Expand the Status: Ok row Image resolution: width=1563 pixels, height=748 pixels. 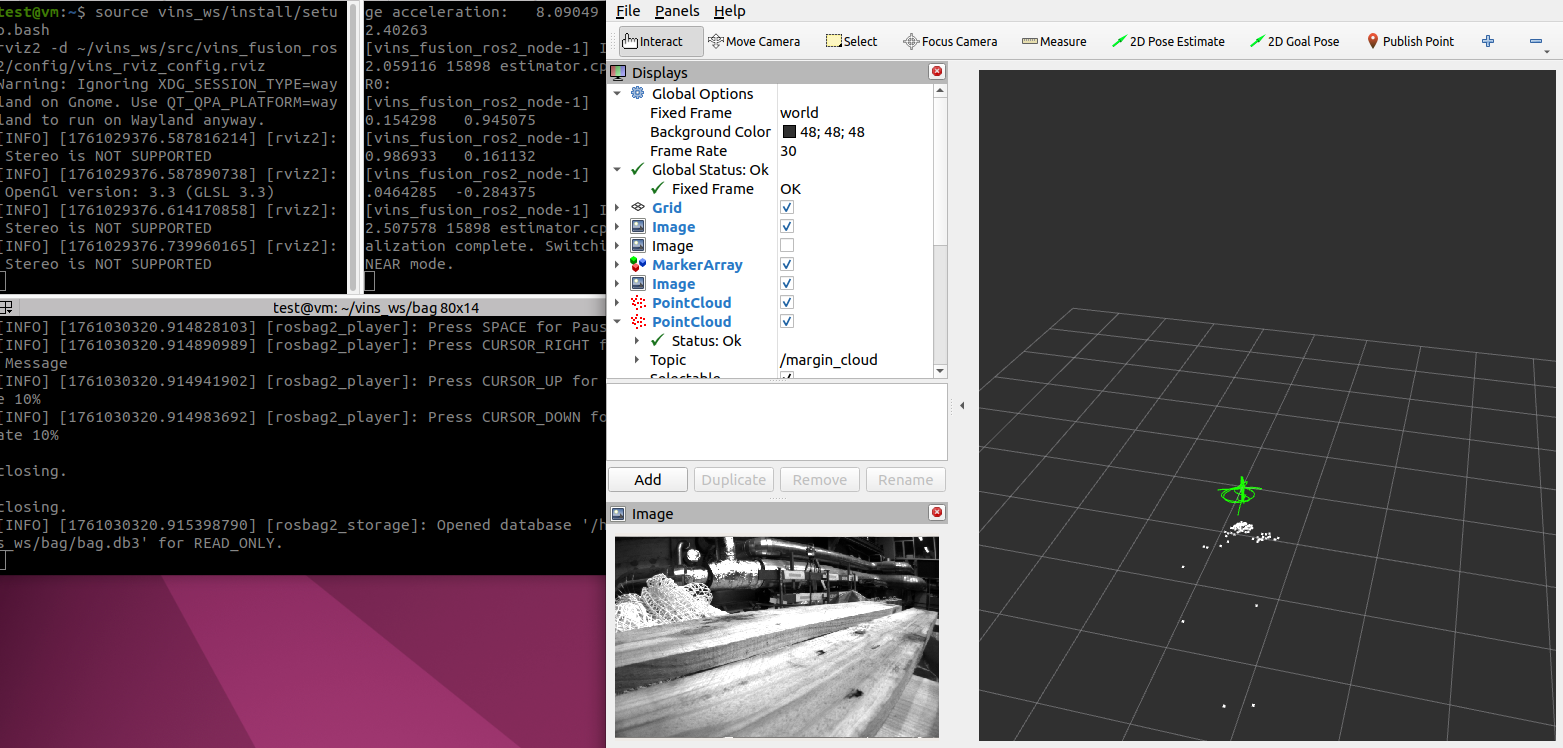(x=637, y=340)
